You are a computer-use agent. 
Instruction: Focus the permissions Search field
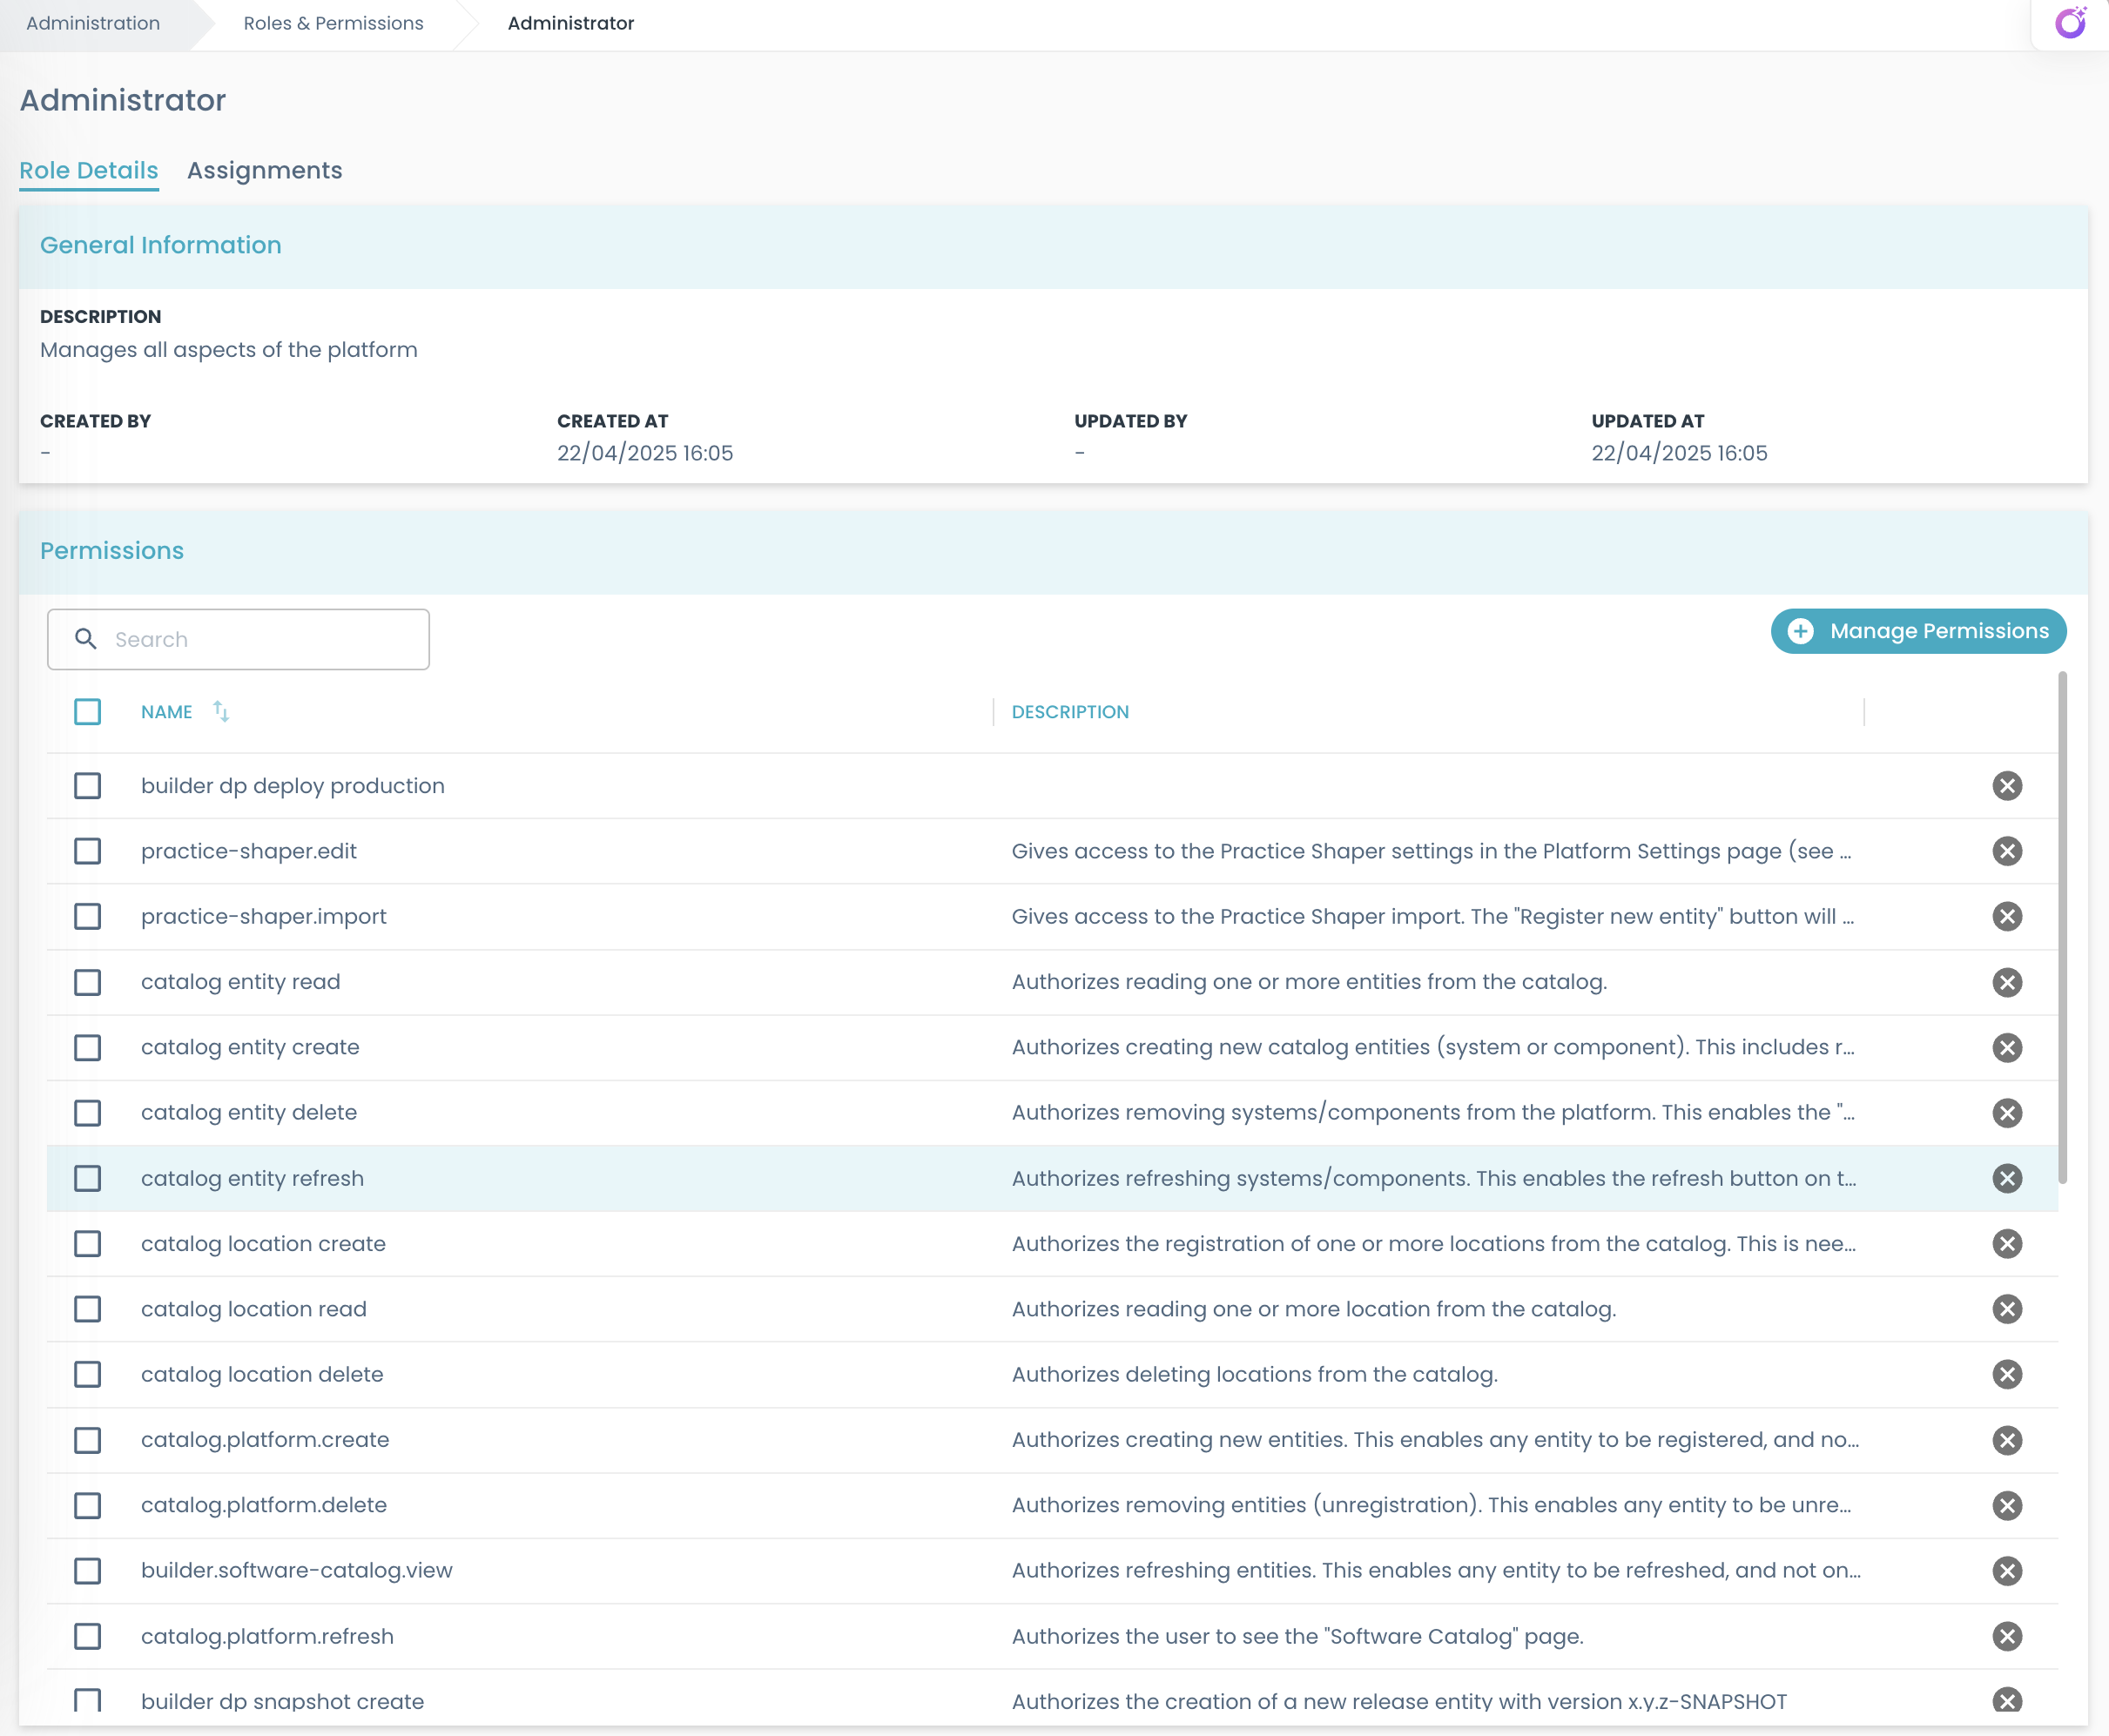(x=260, y=639)
